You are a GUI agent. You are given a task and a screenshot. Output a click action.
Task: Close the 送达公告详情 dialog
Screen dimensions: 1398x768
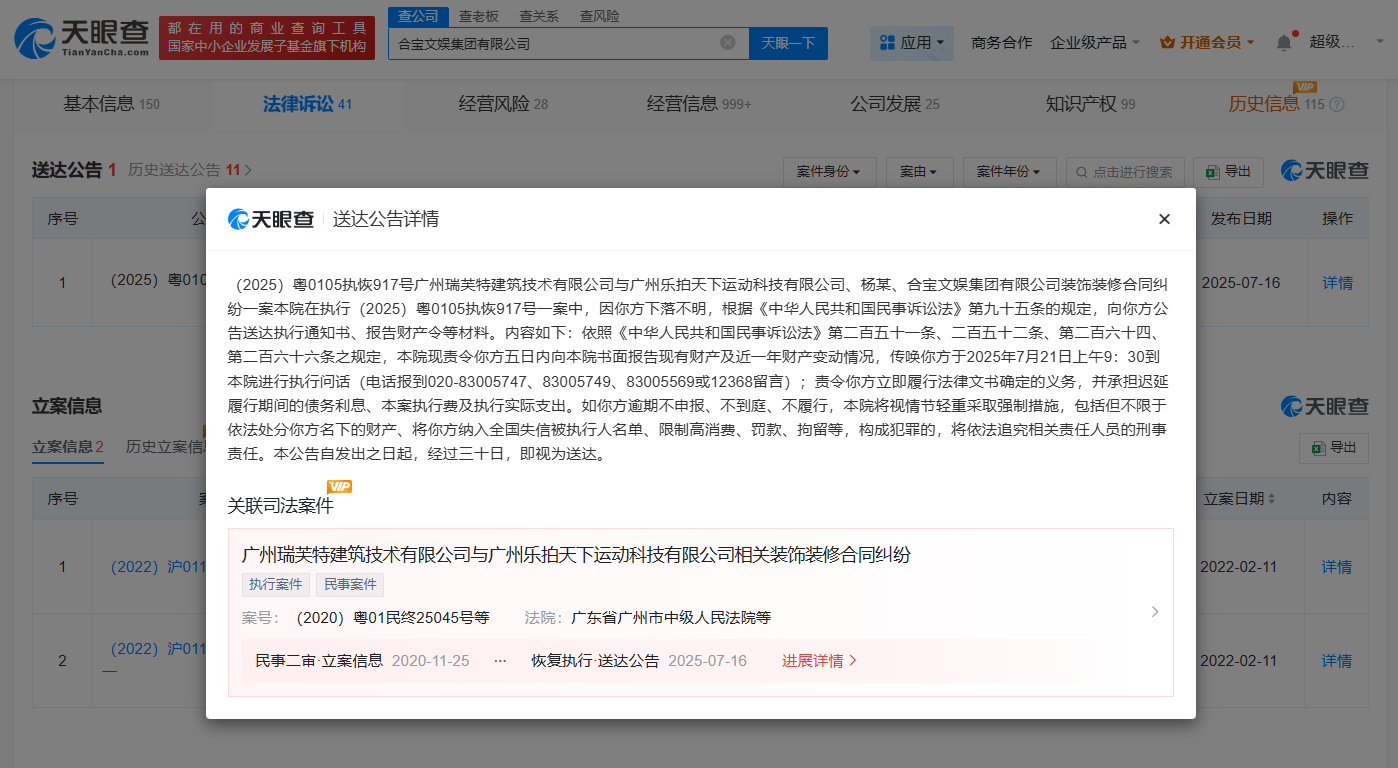click(1164, 219)
